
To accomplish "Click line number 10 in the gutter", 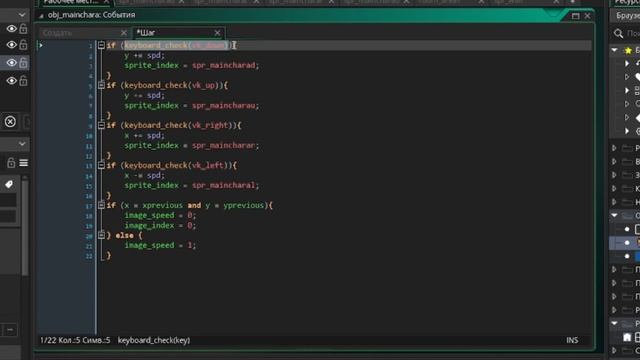I will click(x=89, y=136).
